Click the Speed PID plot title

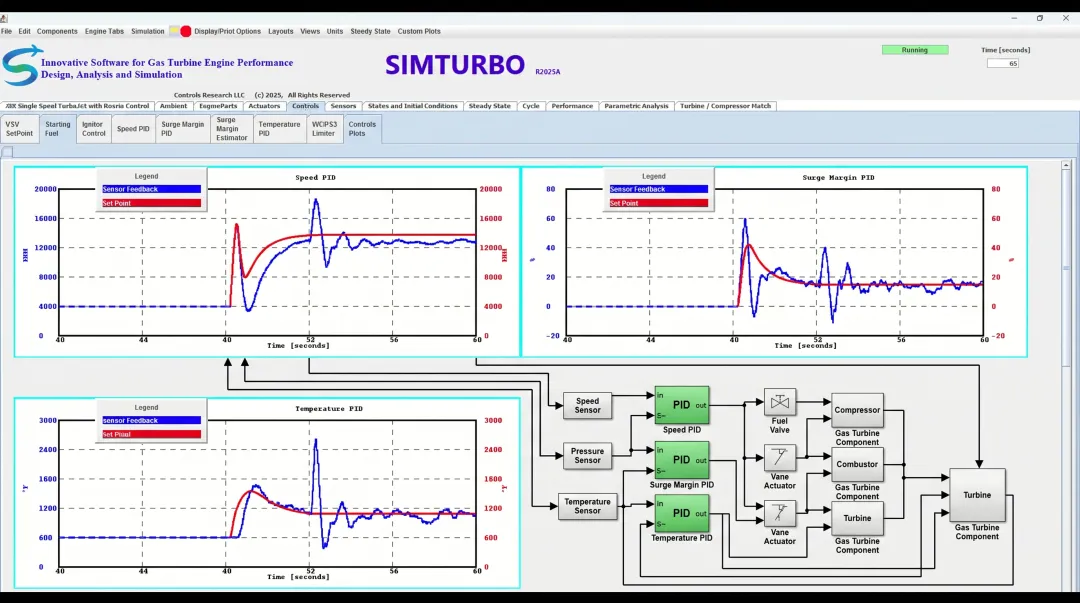point(315,178)
